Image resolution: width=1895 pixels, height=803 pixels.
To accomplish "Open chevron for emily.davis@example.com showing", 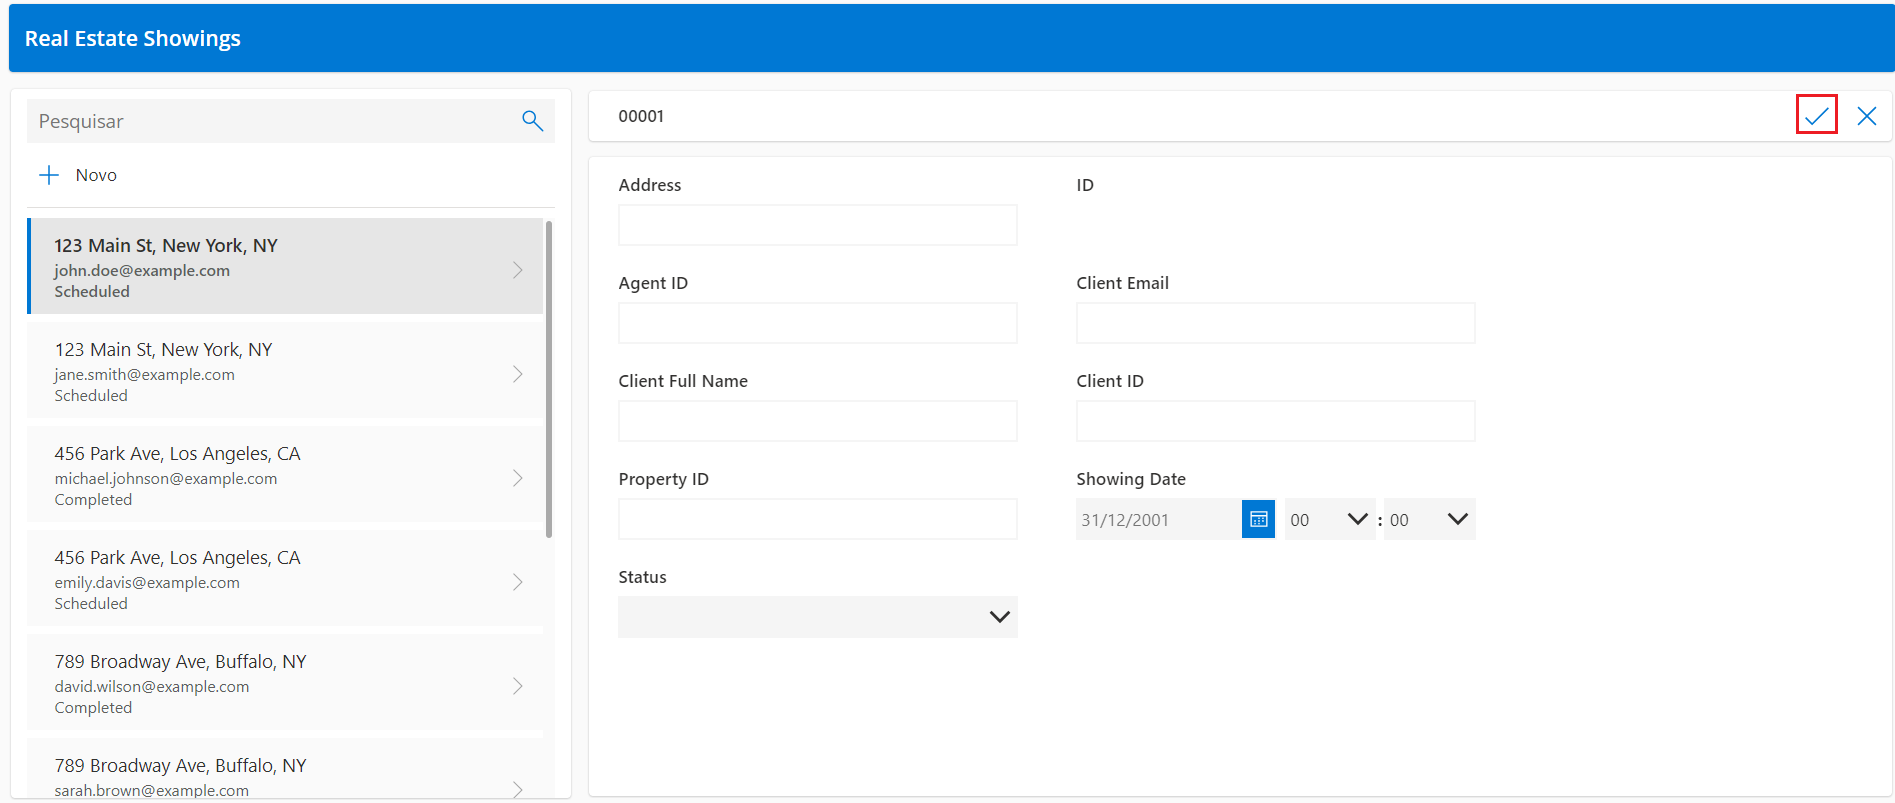I will (x=518, y=582).
